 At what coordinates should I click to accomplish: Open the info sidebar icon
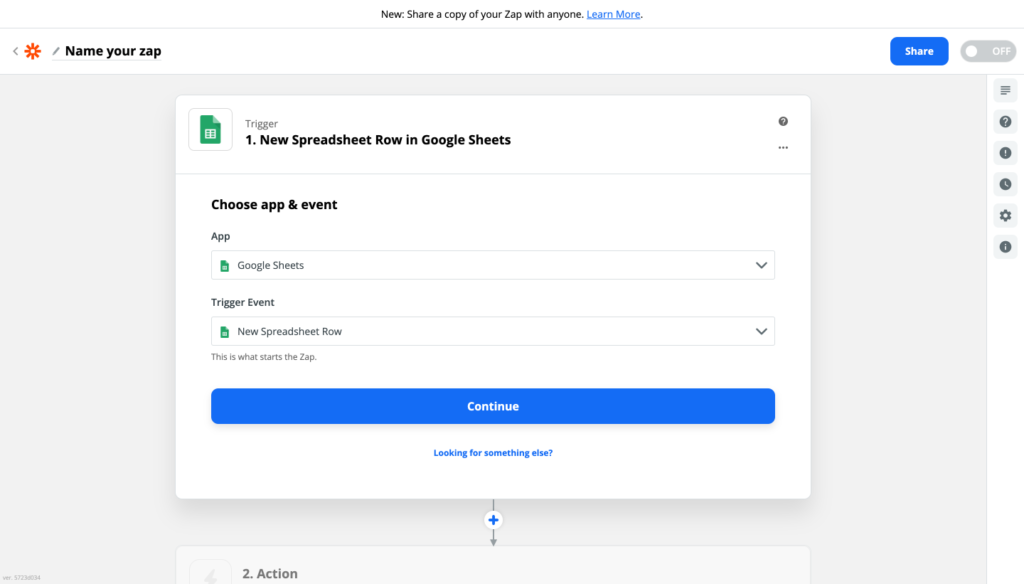tap(1005, 246)
